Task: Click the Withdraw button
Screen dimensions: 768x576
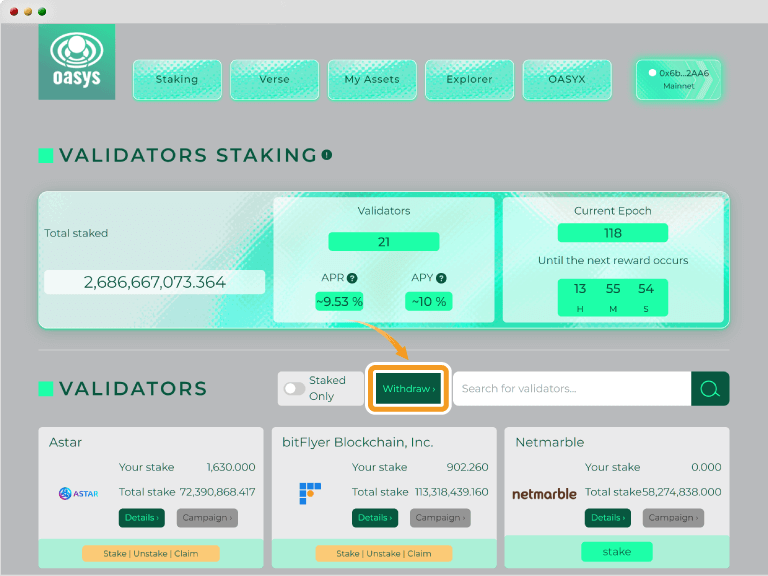Action: click(408, 388)
